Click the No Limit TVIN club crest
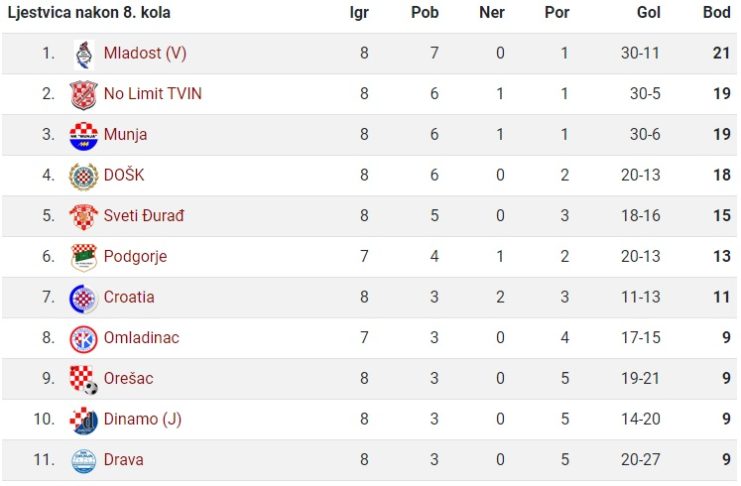Screen dimensions: 741x486 (84, 95)
